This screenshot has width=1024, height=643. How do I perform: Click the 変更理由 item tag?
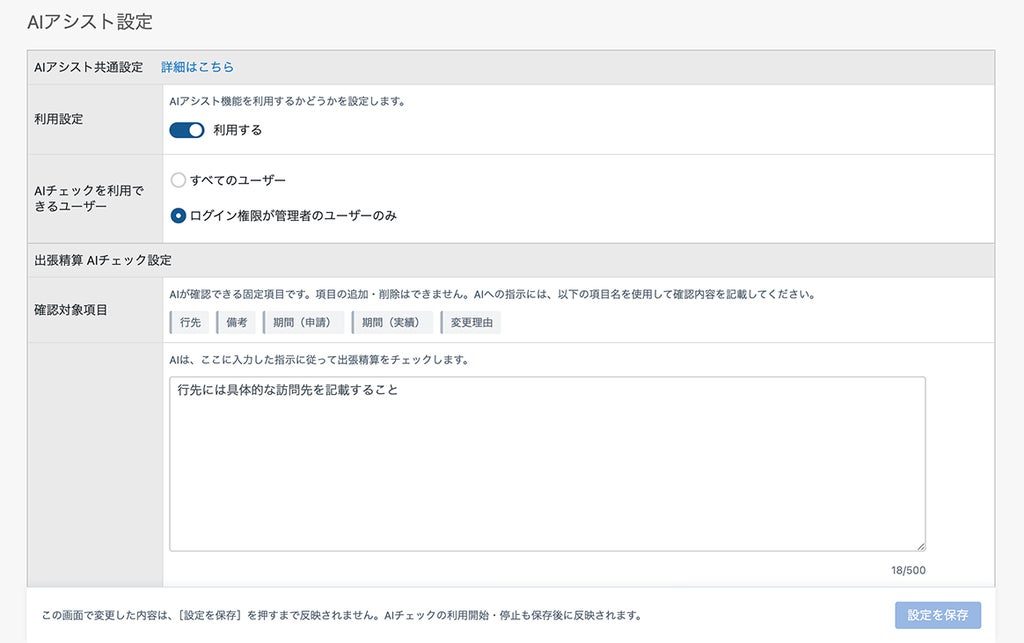coord(471,322)
